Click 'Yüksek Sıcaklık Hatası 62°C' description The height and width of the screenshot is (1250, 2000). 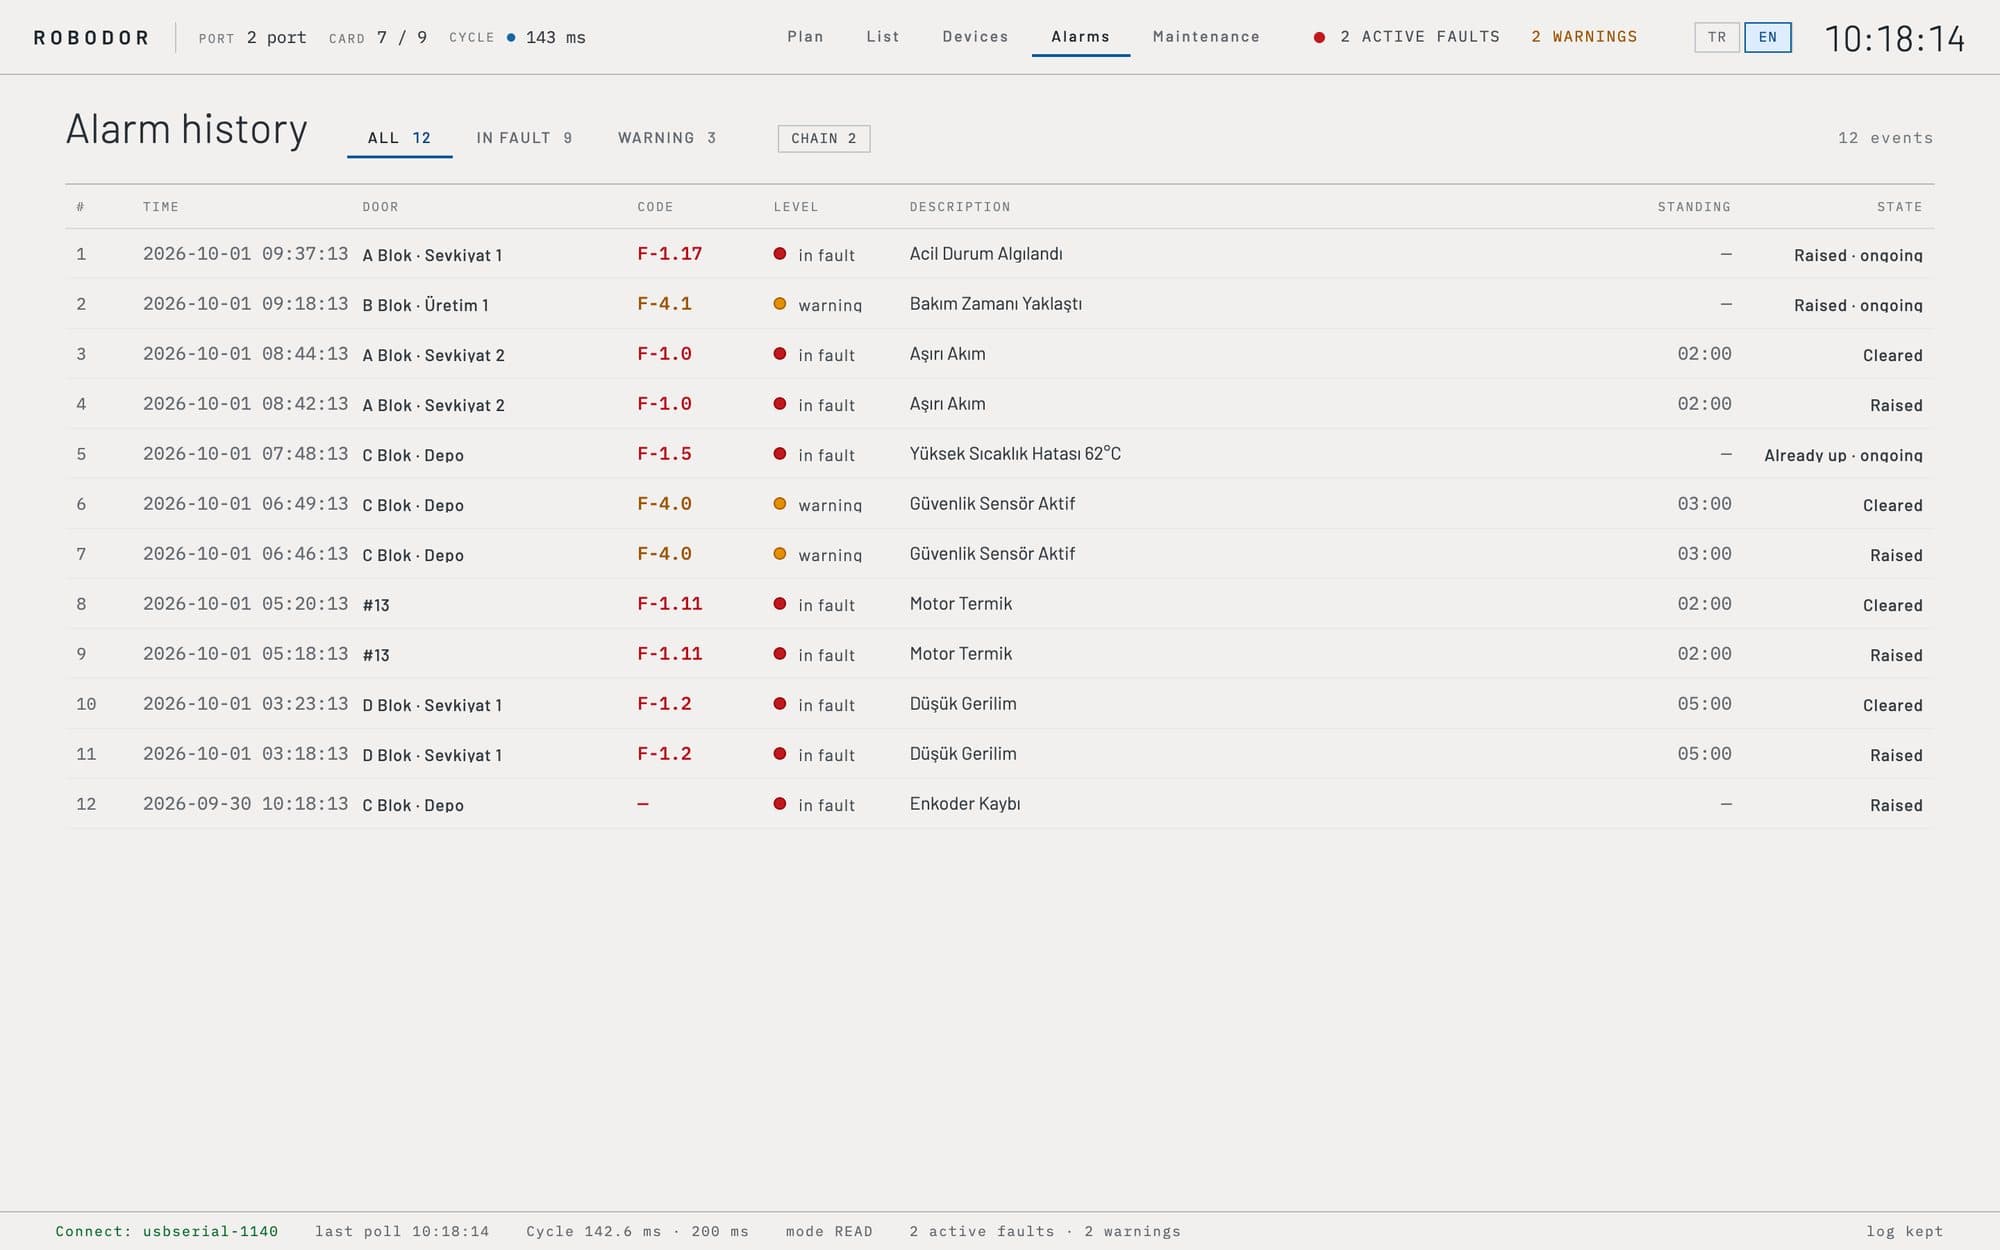click(1015, 454)
